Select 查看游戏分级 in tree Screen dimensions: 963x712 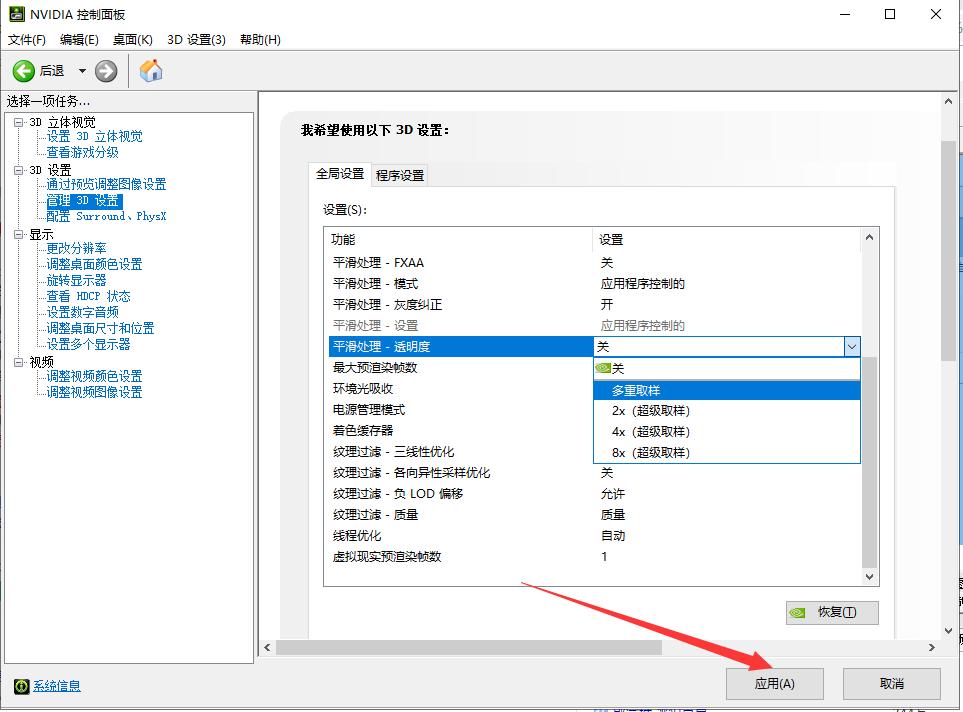pyautogui.click(x=83, y=152)
